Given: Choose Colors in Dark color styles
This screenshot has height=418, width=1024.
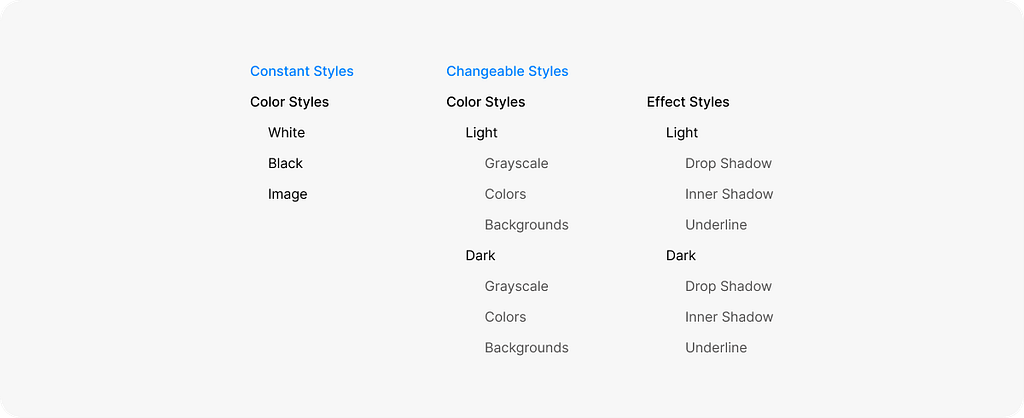Looking at the screenshot, I should (505, 317).
